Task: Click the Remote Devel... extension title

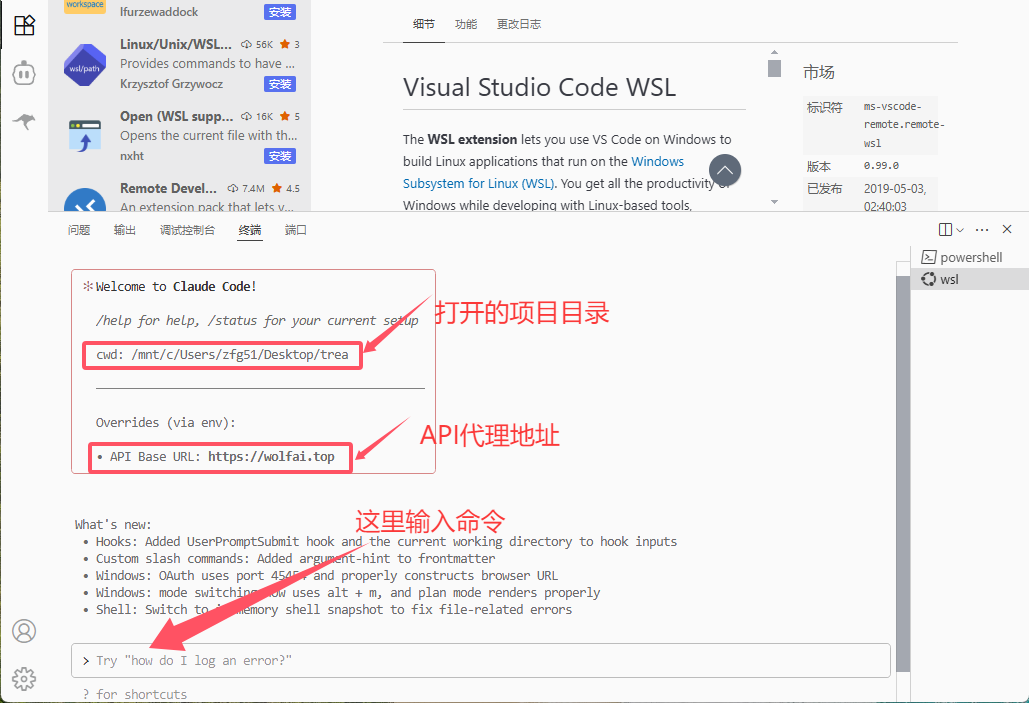Action: pos(168,188)
